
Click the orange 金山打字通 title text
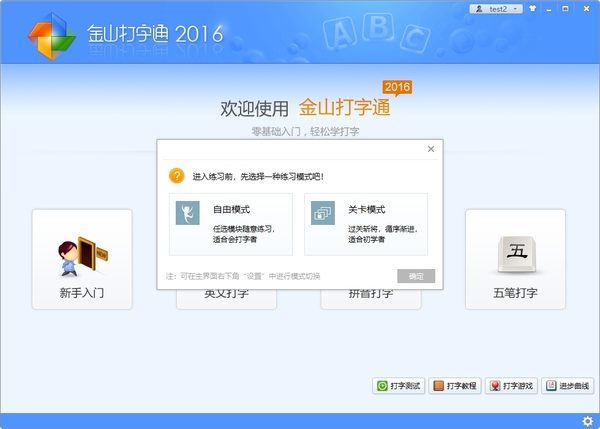(344, 107)
